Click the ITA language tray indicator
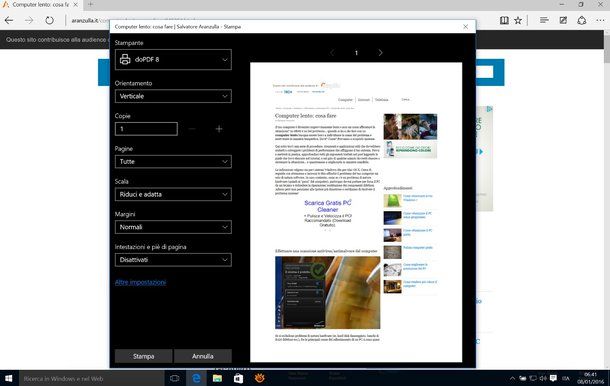Screen dimensions: 610x386 [566, 378]
